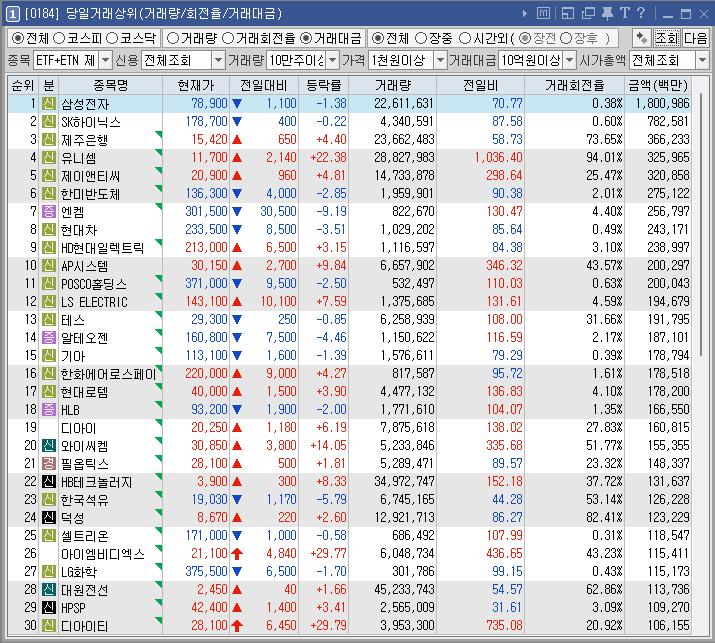715x643 pixels.
Task: Click the teal 신 badge next to 대원전선
Action: 49,590
